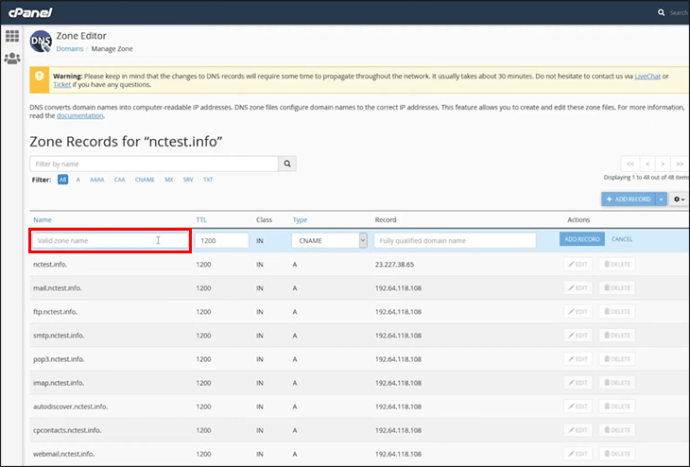Open the user manager people icon
The height and width of the screenshot is (467, 690).
(12, 58)
